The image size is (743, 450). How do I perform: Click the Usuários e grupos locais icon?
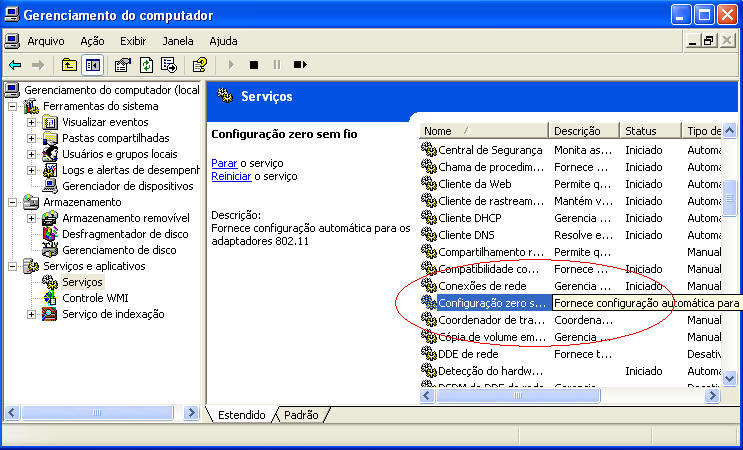[x=50, y=154]
